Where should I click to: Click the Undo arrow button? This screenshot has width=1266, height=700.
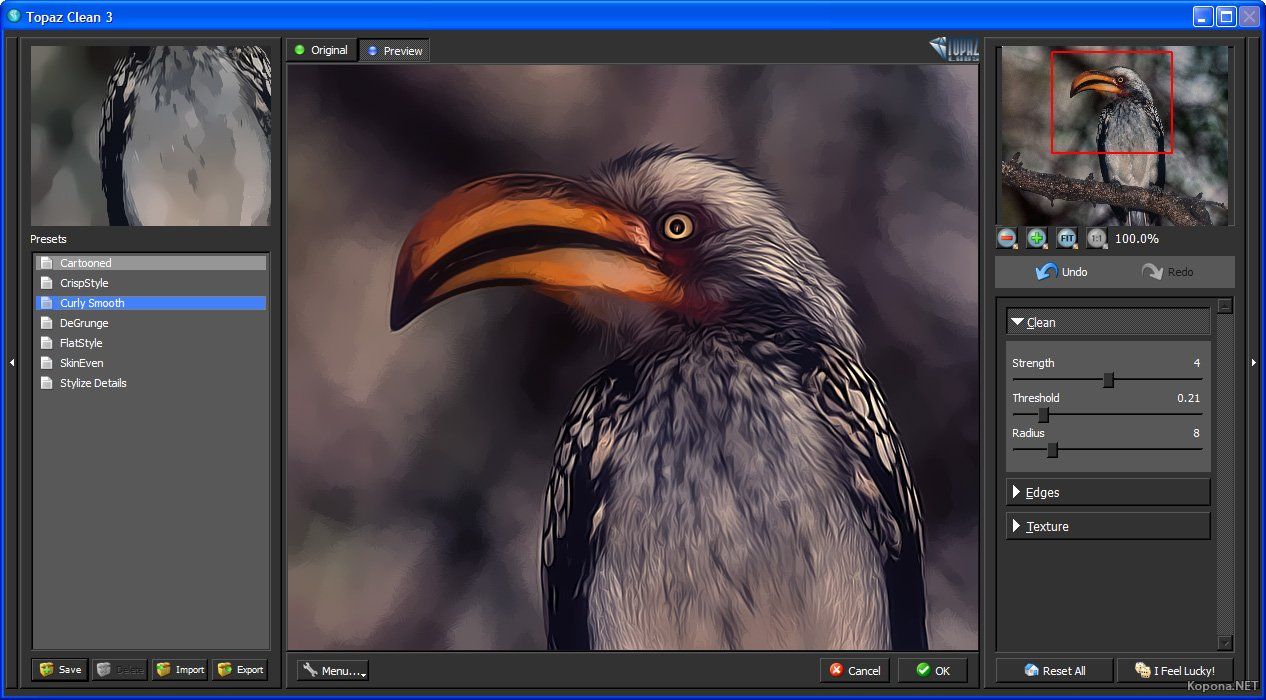[1061, 272]
